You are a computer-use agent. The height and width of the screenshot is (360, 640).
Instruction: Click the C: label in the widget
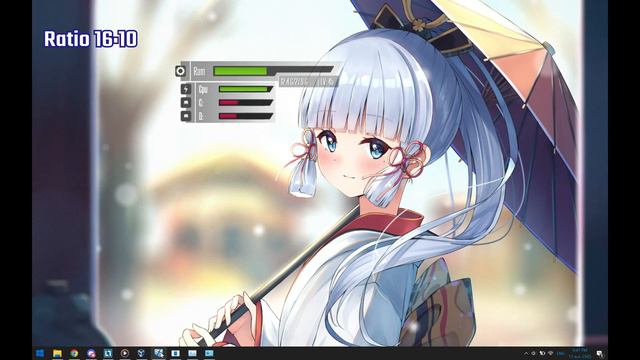201,103
